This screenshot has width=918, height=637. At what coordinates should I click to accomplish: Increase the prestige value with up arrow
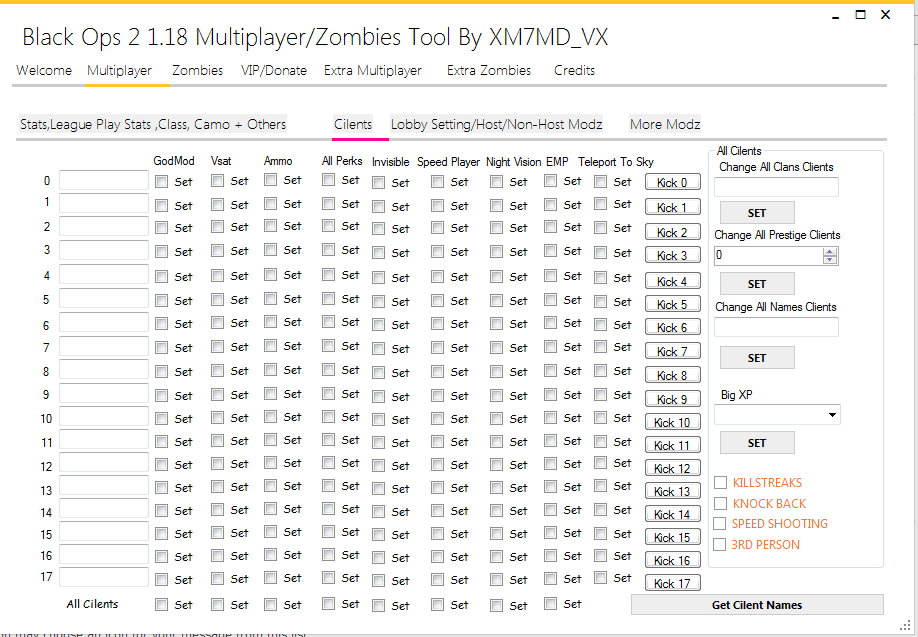coord(830,252)
